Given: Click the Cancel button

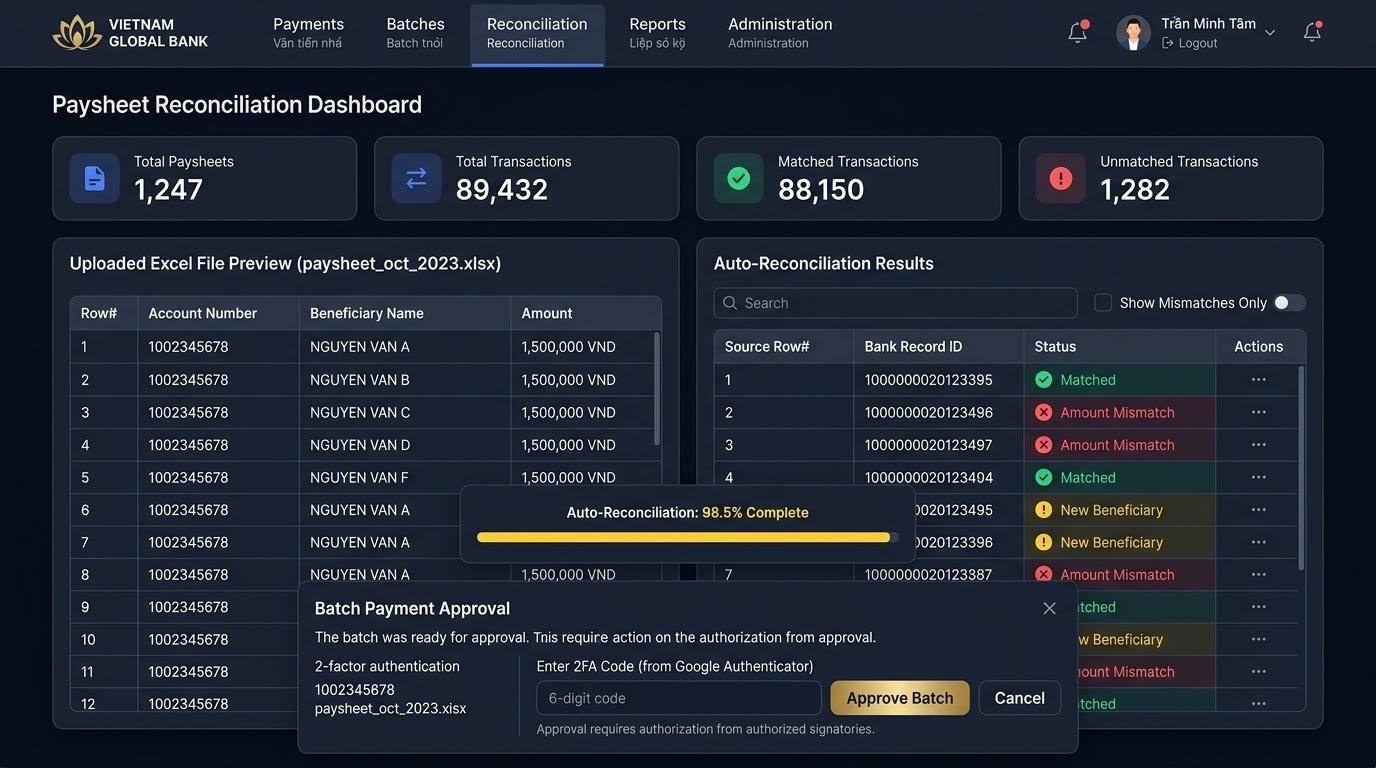Looking at the screenshot, I should pyautogui.click(x=1019, y=698).
